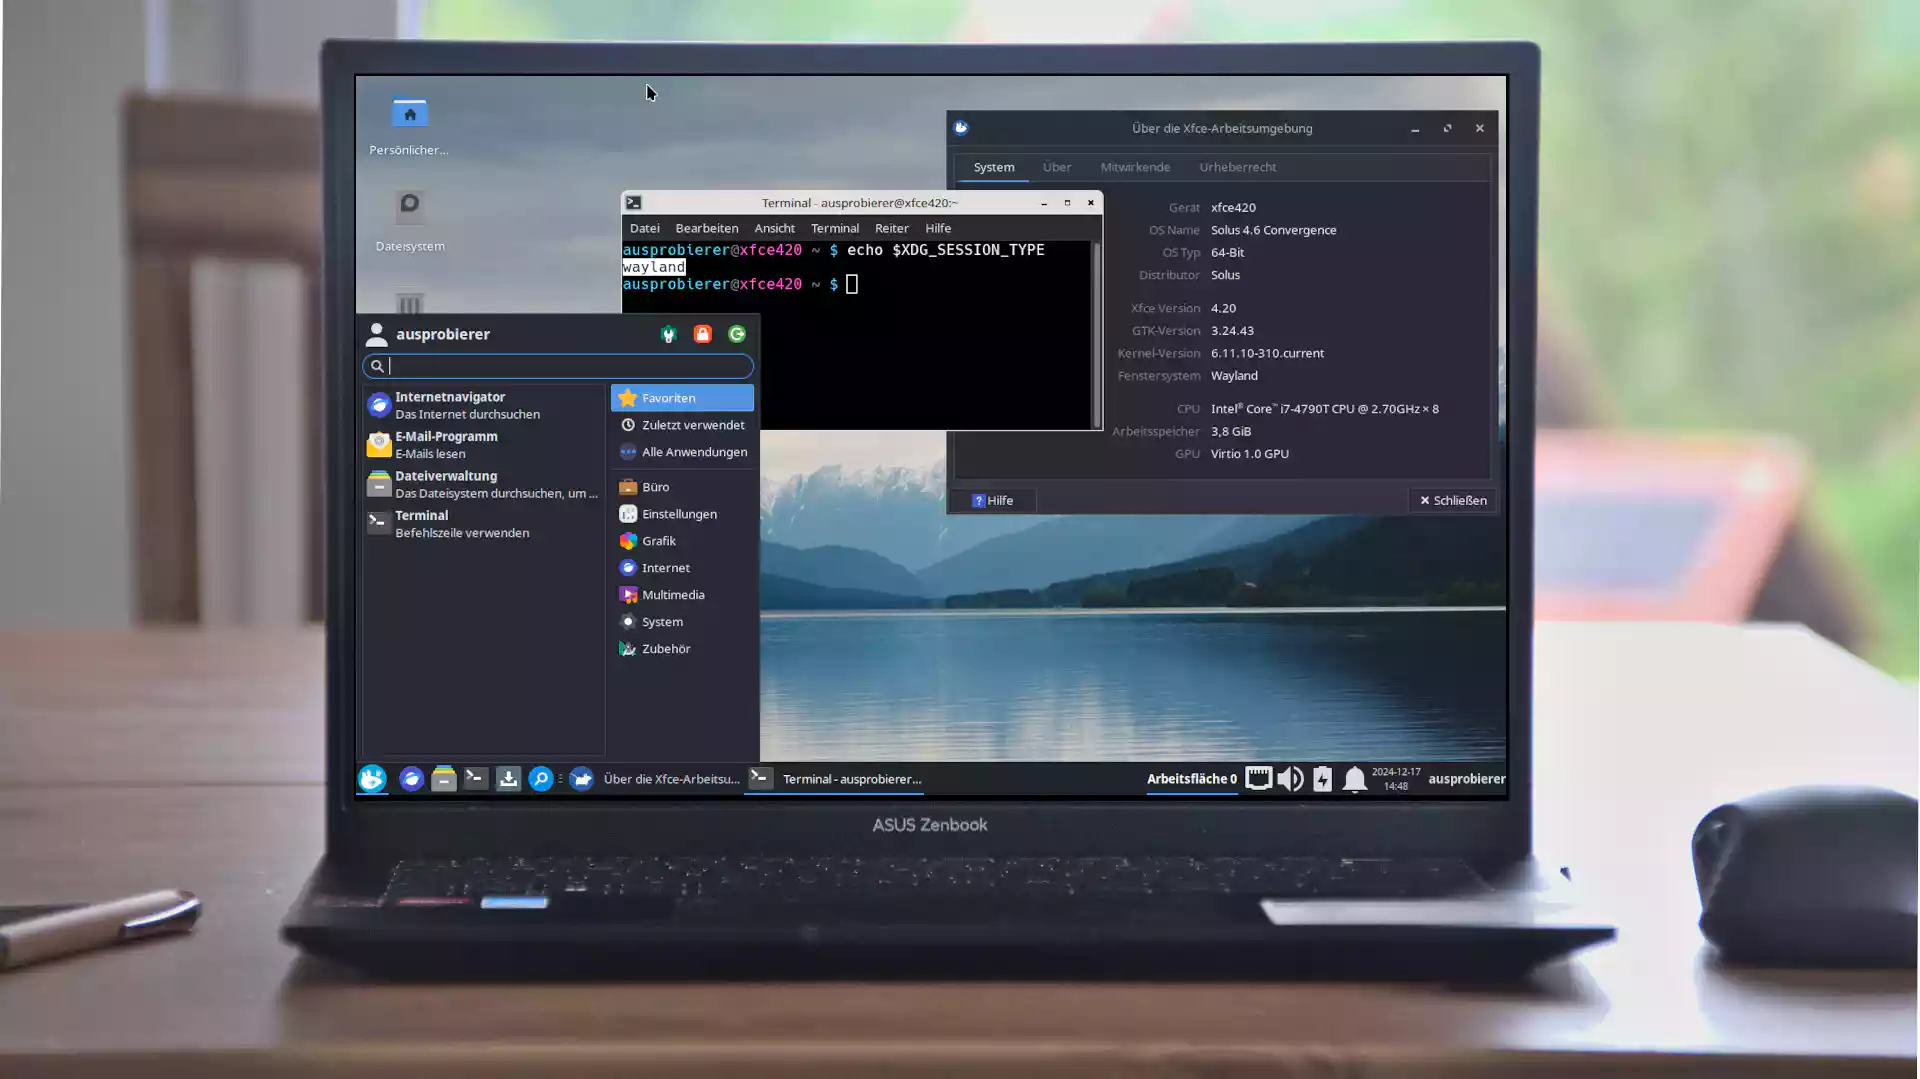
Task: Launch Internetnavigator from favorites
Action: pos(483,405)
